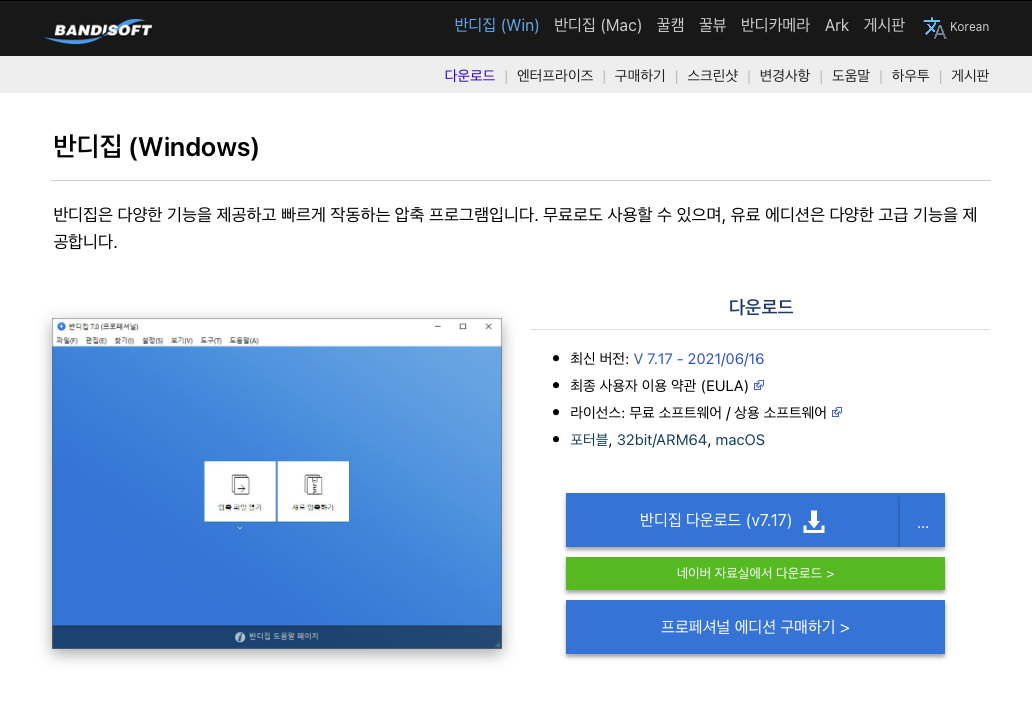
Task: Open the 구매하기 sub-menu tab
Action: point(640,76)
